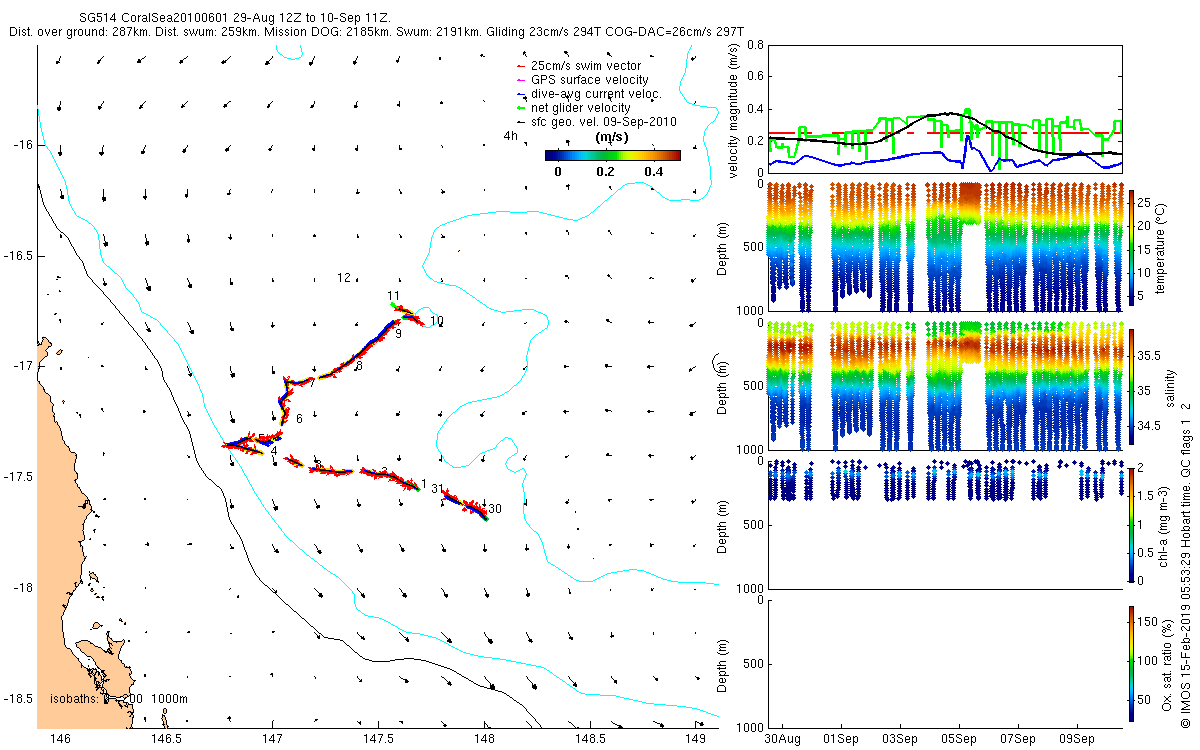The height and width of the screenshot is (750, 1200).
Task: Click the '148.5' longitude tick label
Action: click(592, 739)
